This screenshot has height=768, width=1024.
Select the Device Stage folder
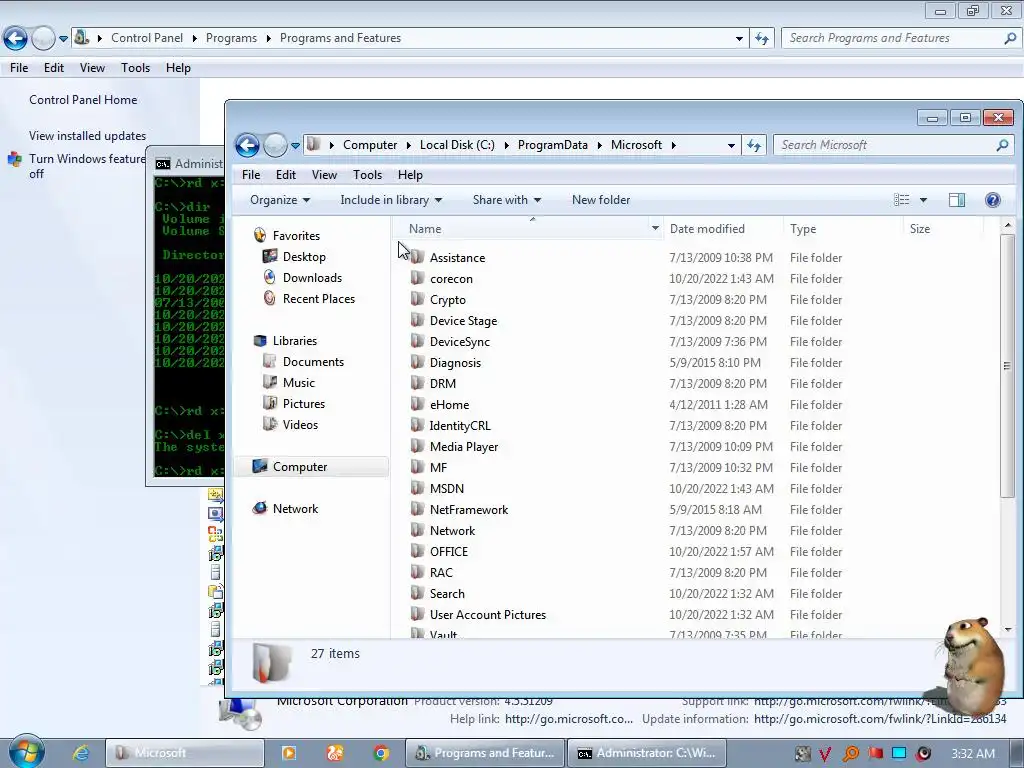(463, 321)
